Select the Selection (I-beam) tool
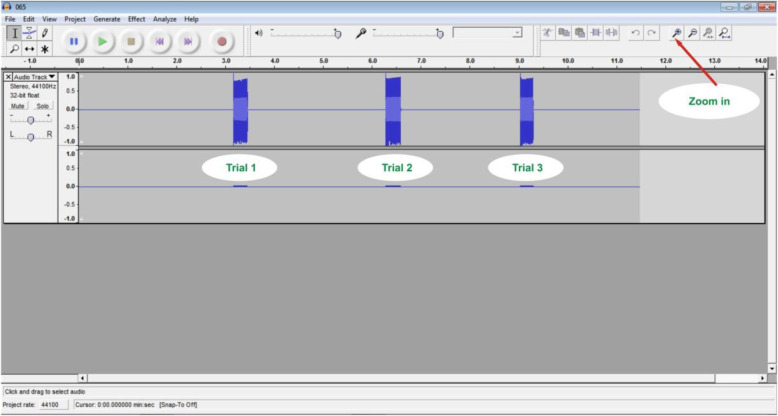 14,33
